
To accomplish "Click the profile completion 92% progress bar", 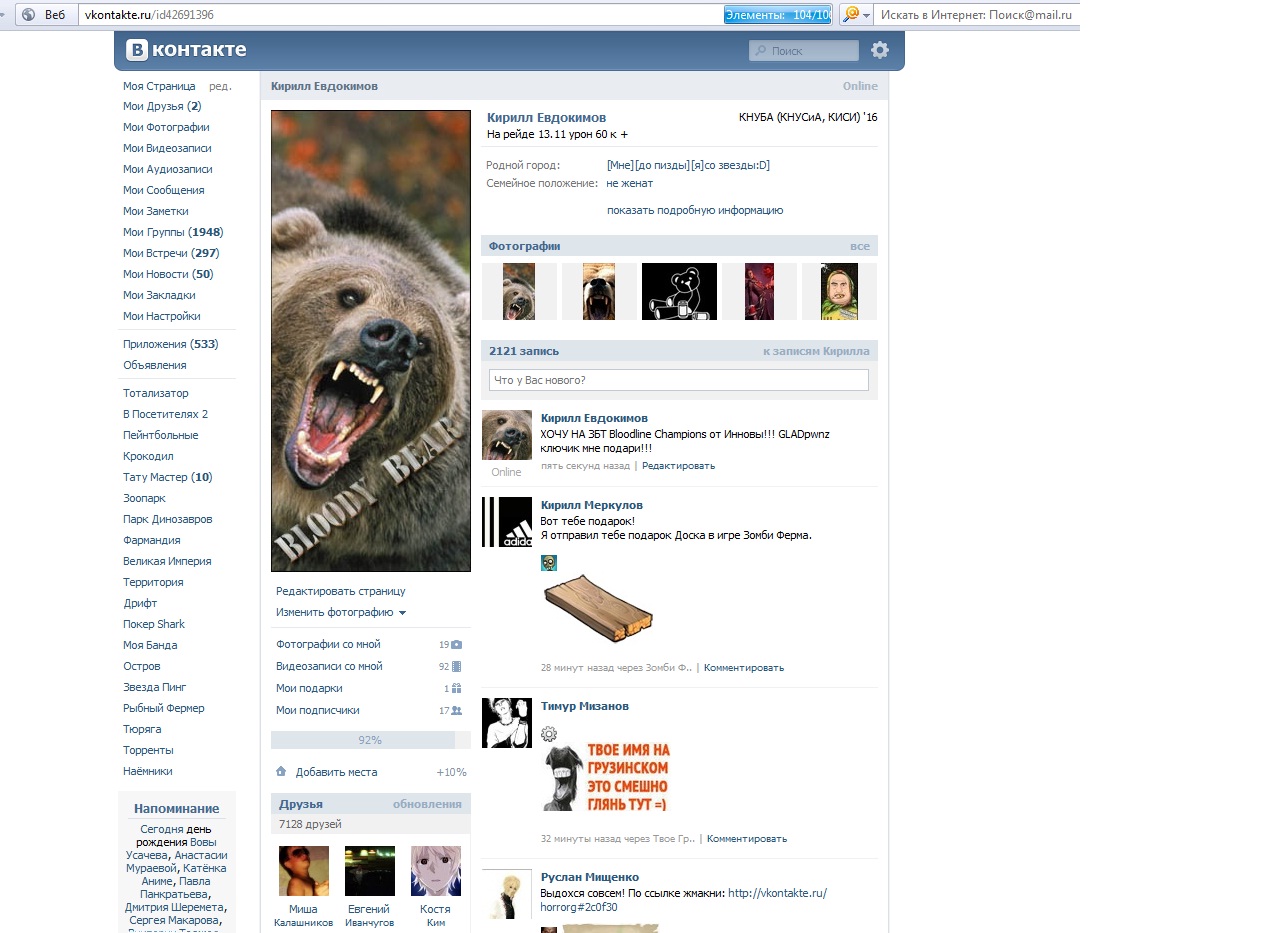I will (x=370, y=740).
